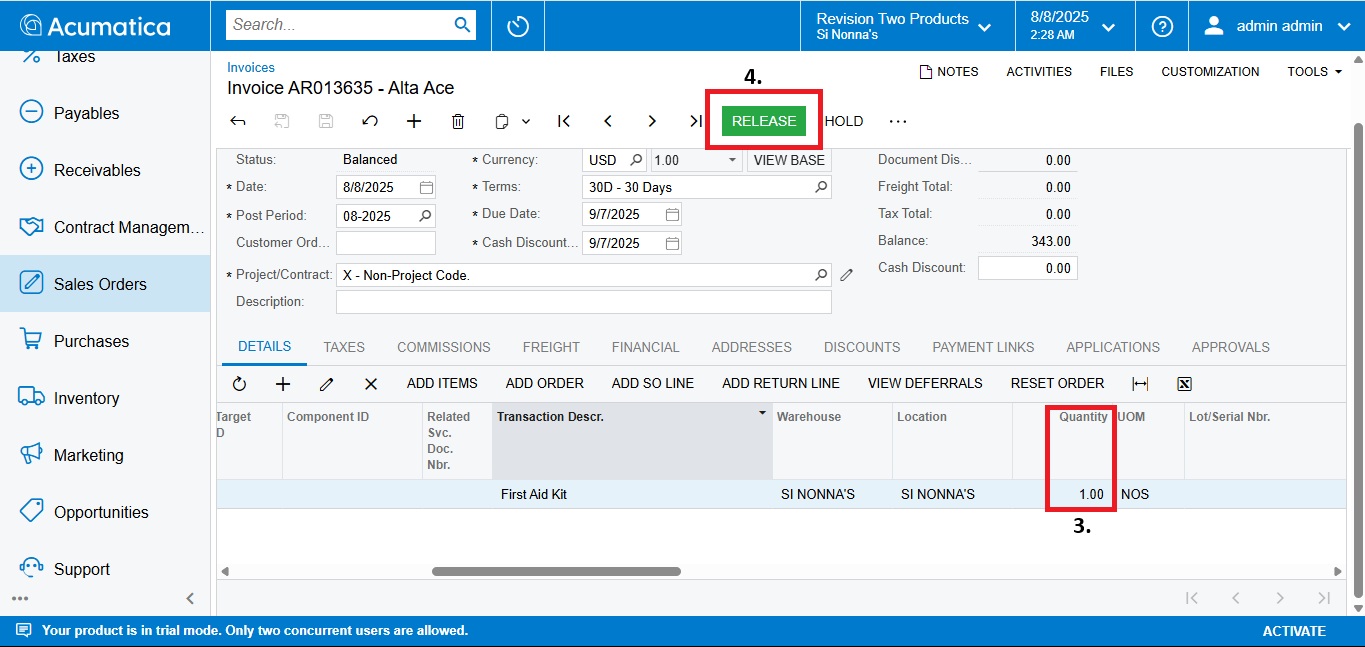Screen dimensions: 1365x647
Task: Expand the currency rate dropdown
Action: 732,160
